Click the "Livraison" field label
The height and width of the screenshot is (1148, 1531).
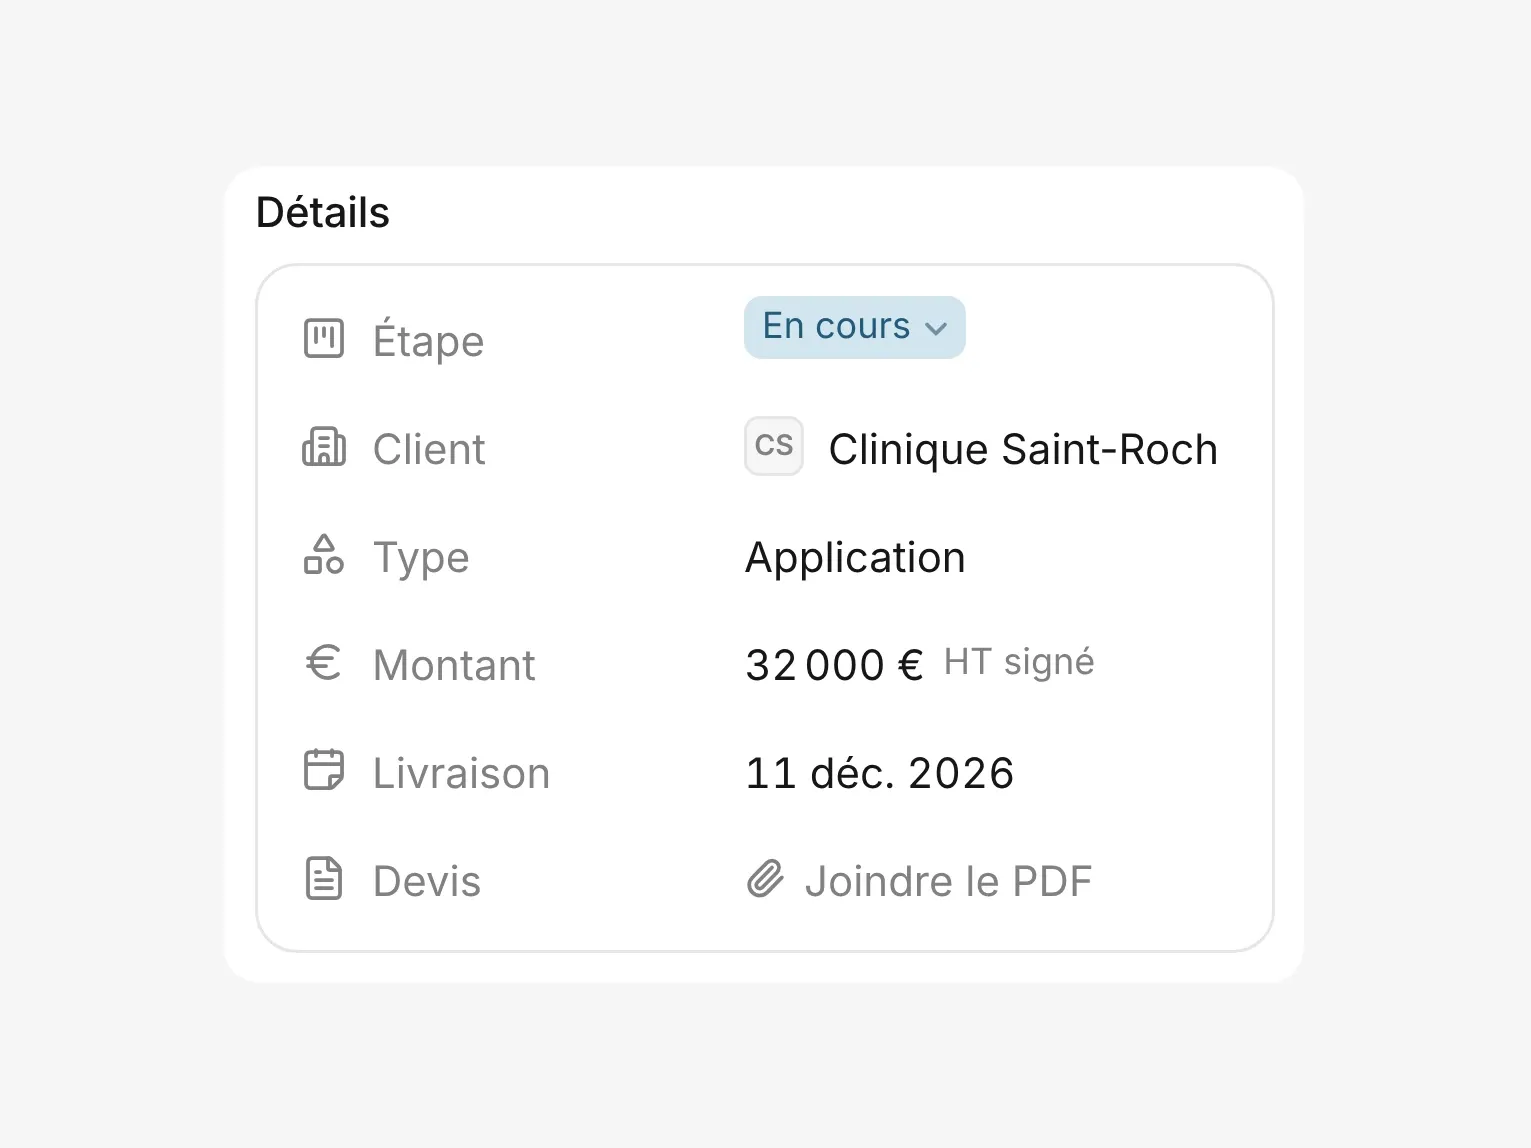461,773
